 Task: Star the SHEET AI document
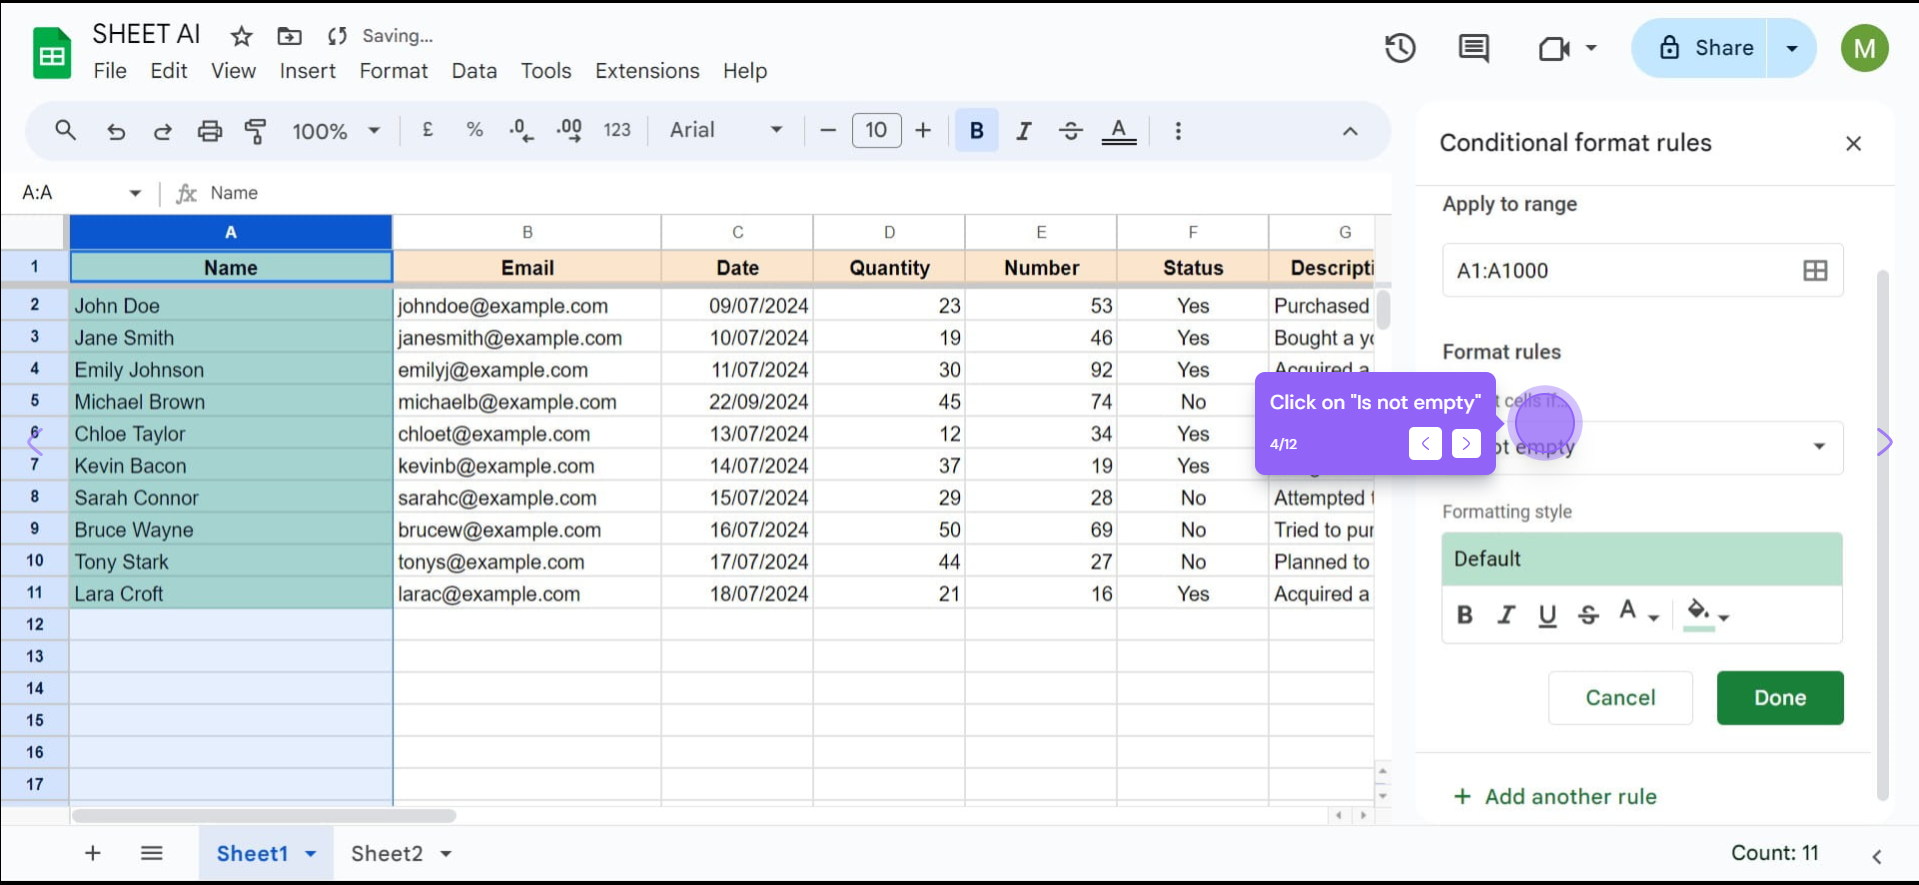pos(241,37)
